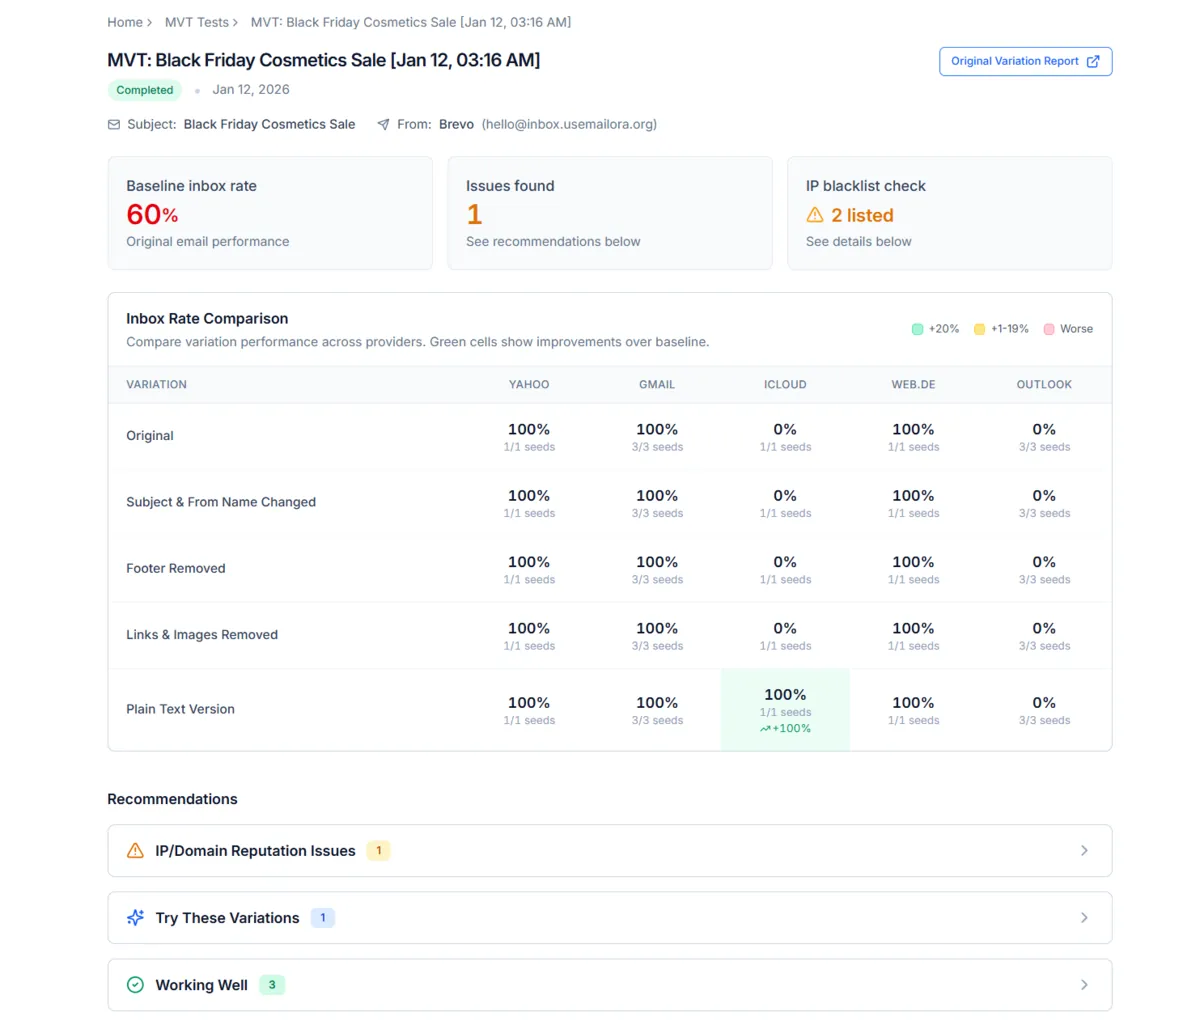
Task: Click the ICLOUD column header
Action: [x=785, y=384]
